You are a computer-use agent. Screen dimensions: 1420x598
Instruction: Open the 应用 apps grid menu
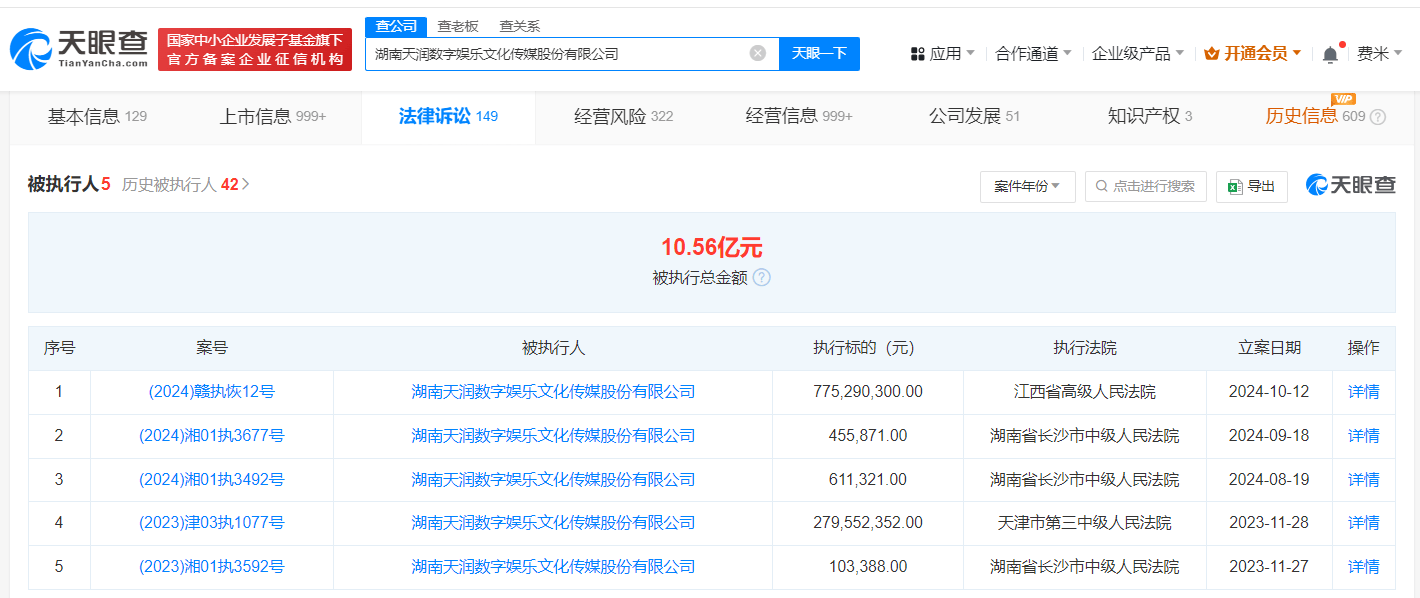tap(942, 54)
